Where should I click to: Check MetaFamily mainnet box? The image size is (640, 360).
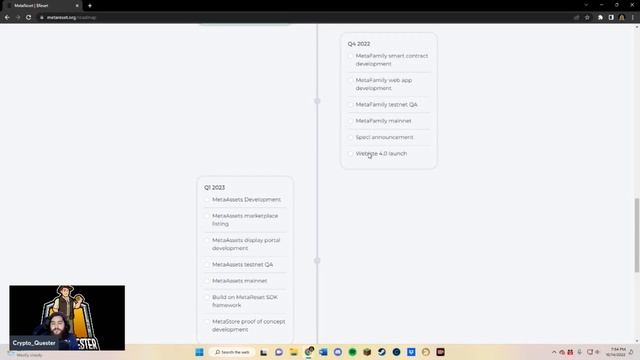pos(350,121)
